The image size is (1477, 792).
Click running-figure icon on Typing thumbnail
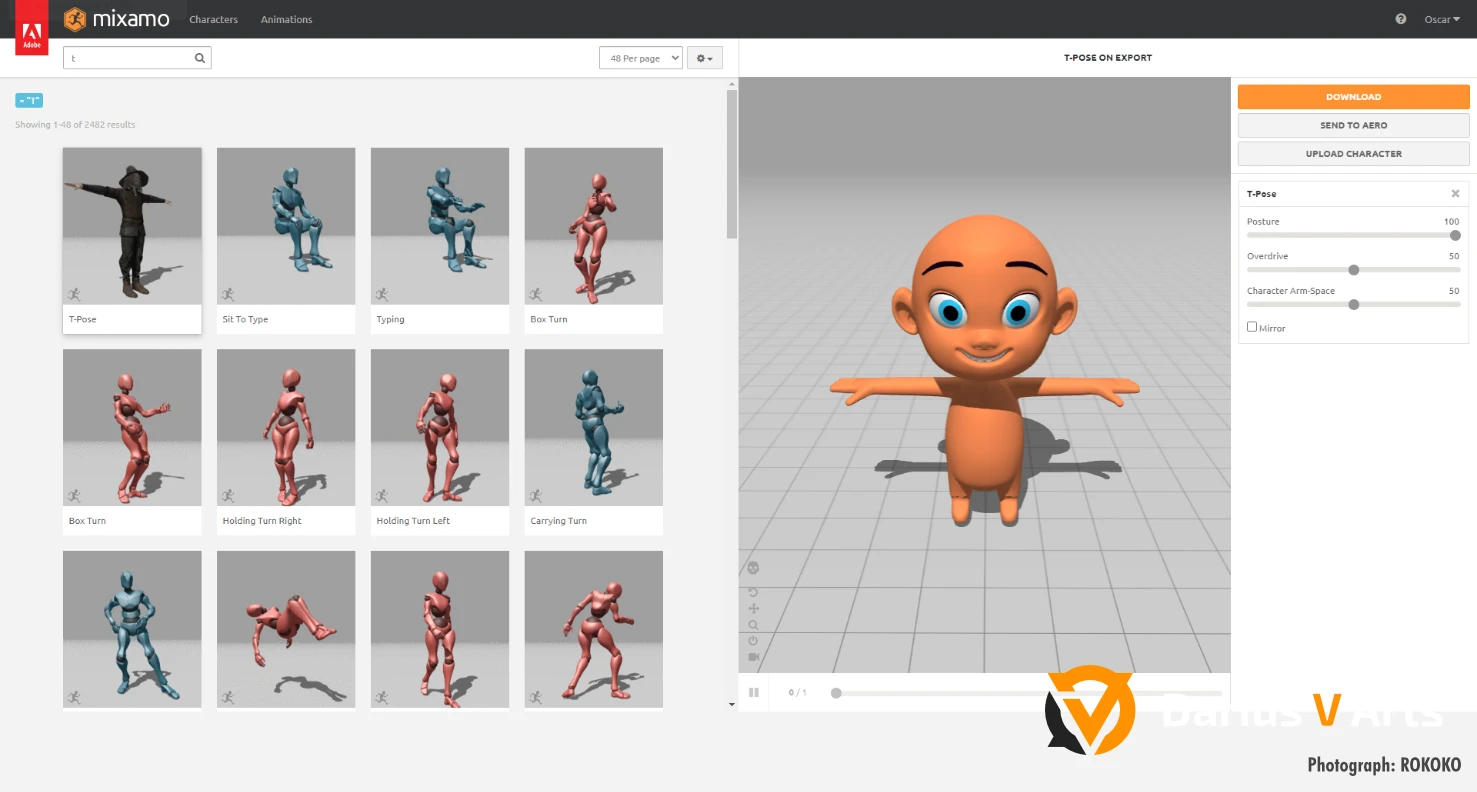click(x=382, y=294)
